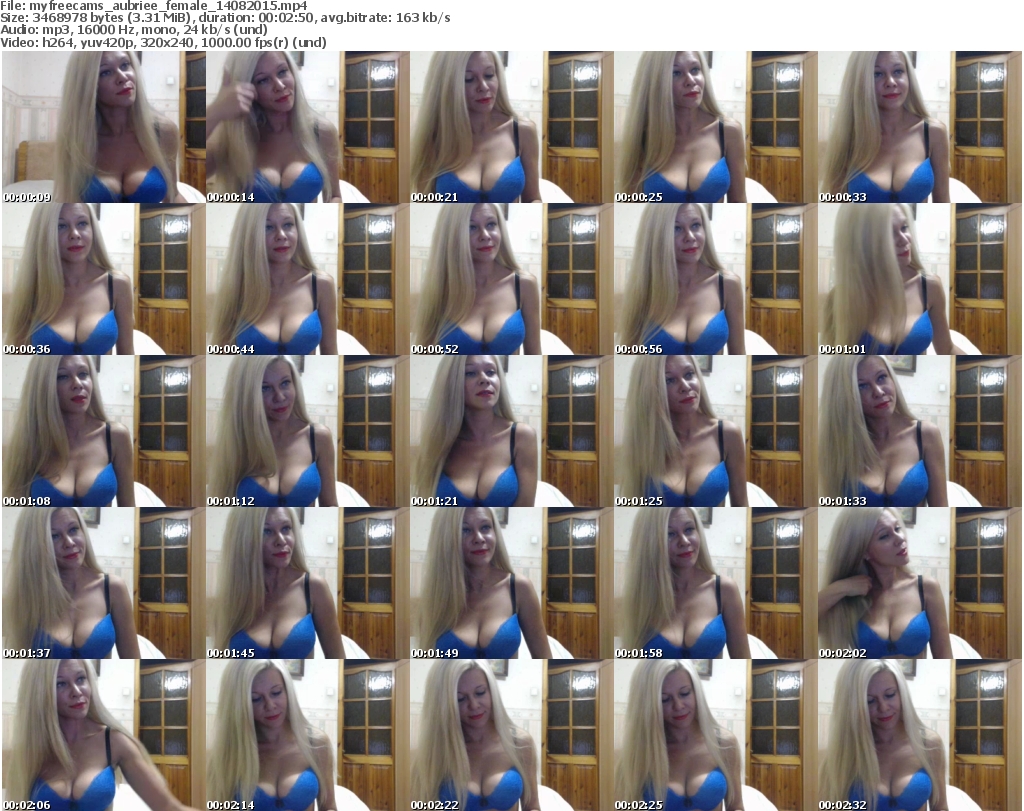Open the thumbnail stamped 00:00:44

click(x=308, y=279)
